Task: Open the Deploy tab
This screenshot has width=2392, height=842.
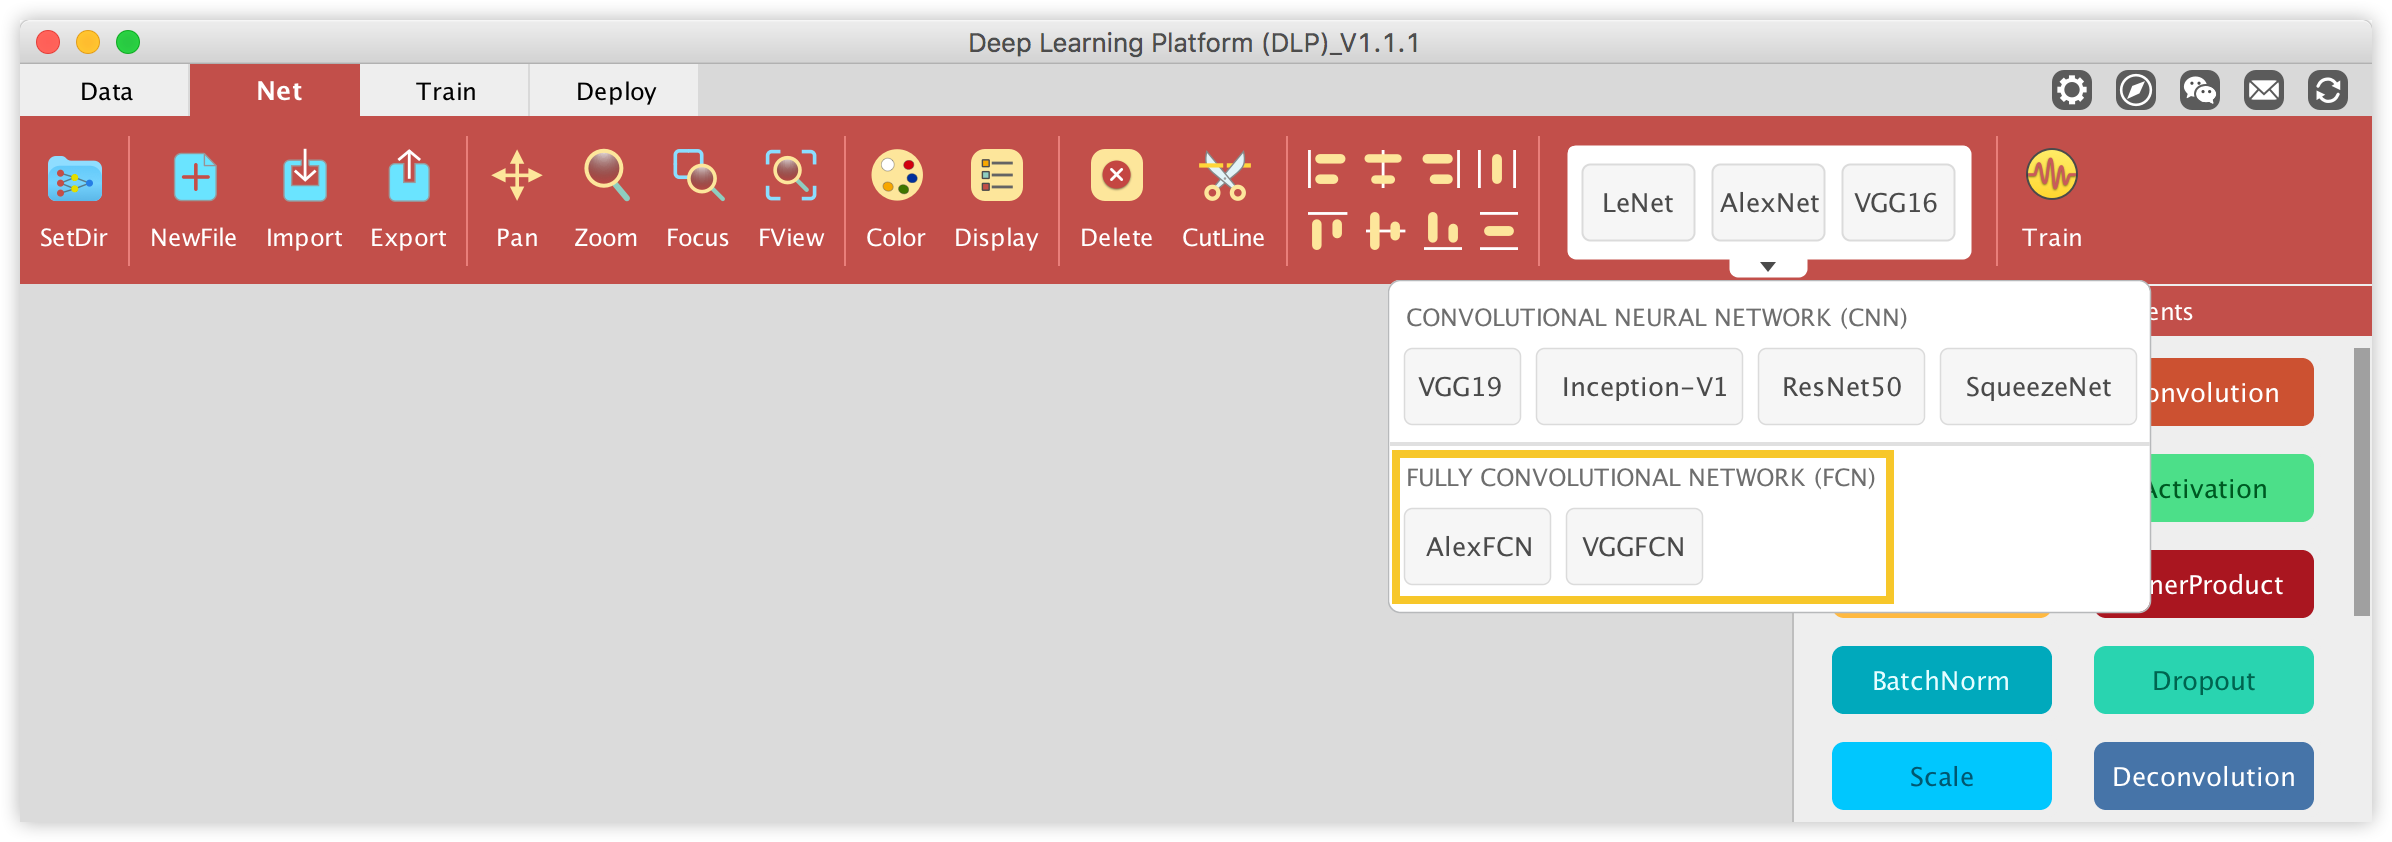Action: click(x=616, y=91)
